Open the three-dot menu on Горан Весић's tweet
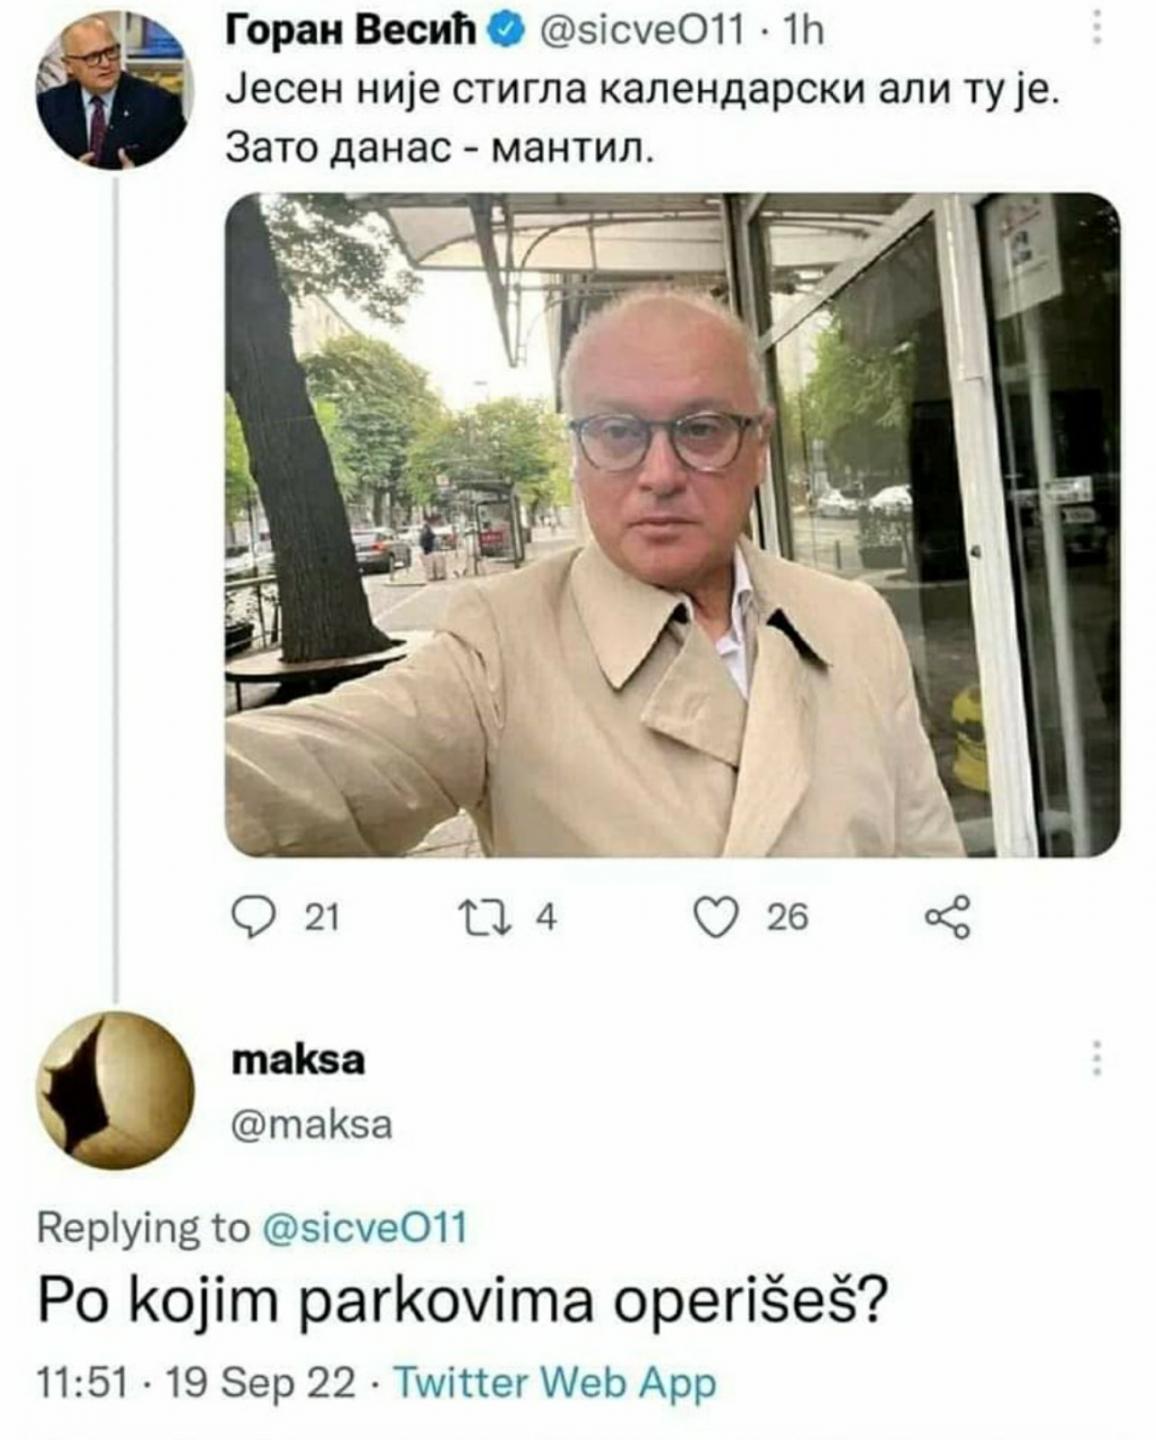1156x1440 pixels. pos(1096,27)
